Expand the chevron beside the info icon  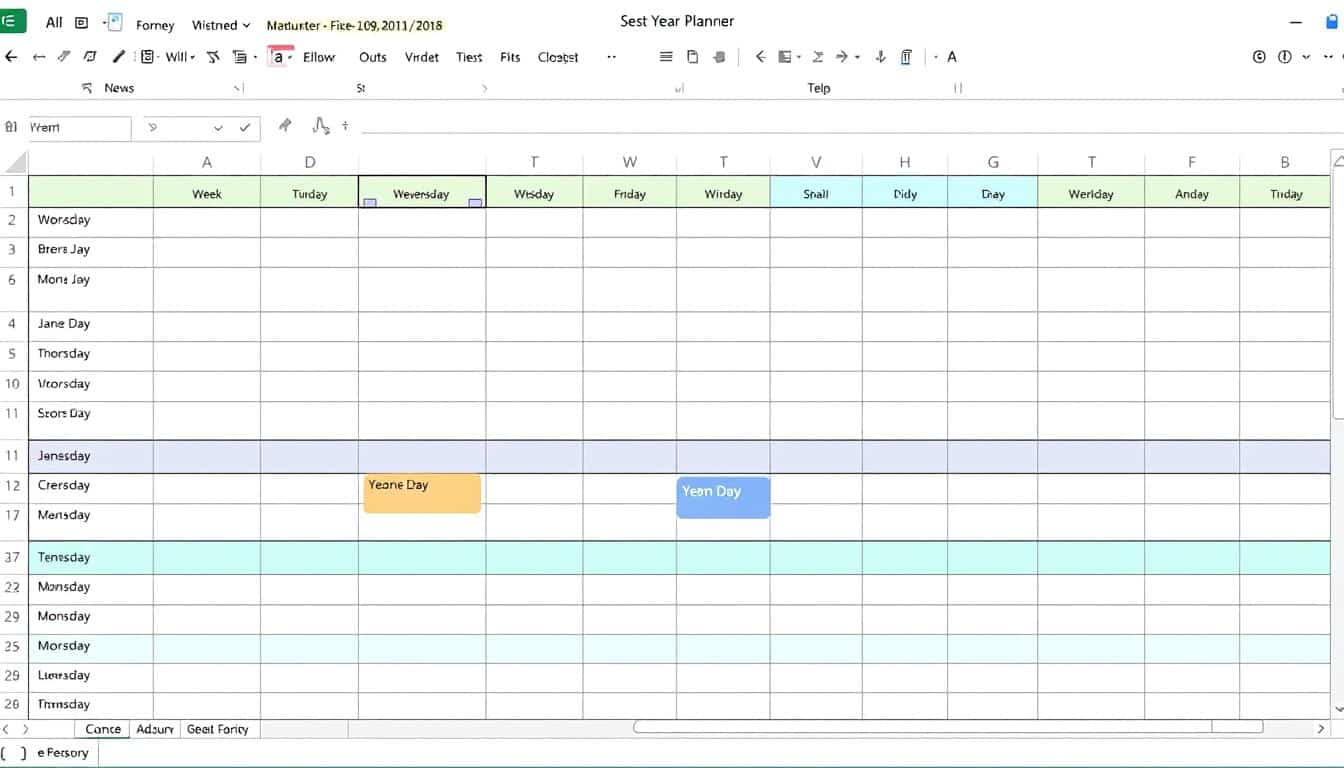pyautogui.click(x=1307, y=57)
